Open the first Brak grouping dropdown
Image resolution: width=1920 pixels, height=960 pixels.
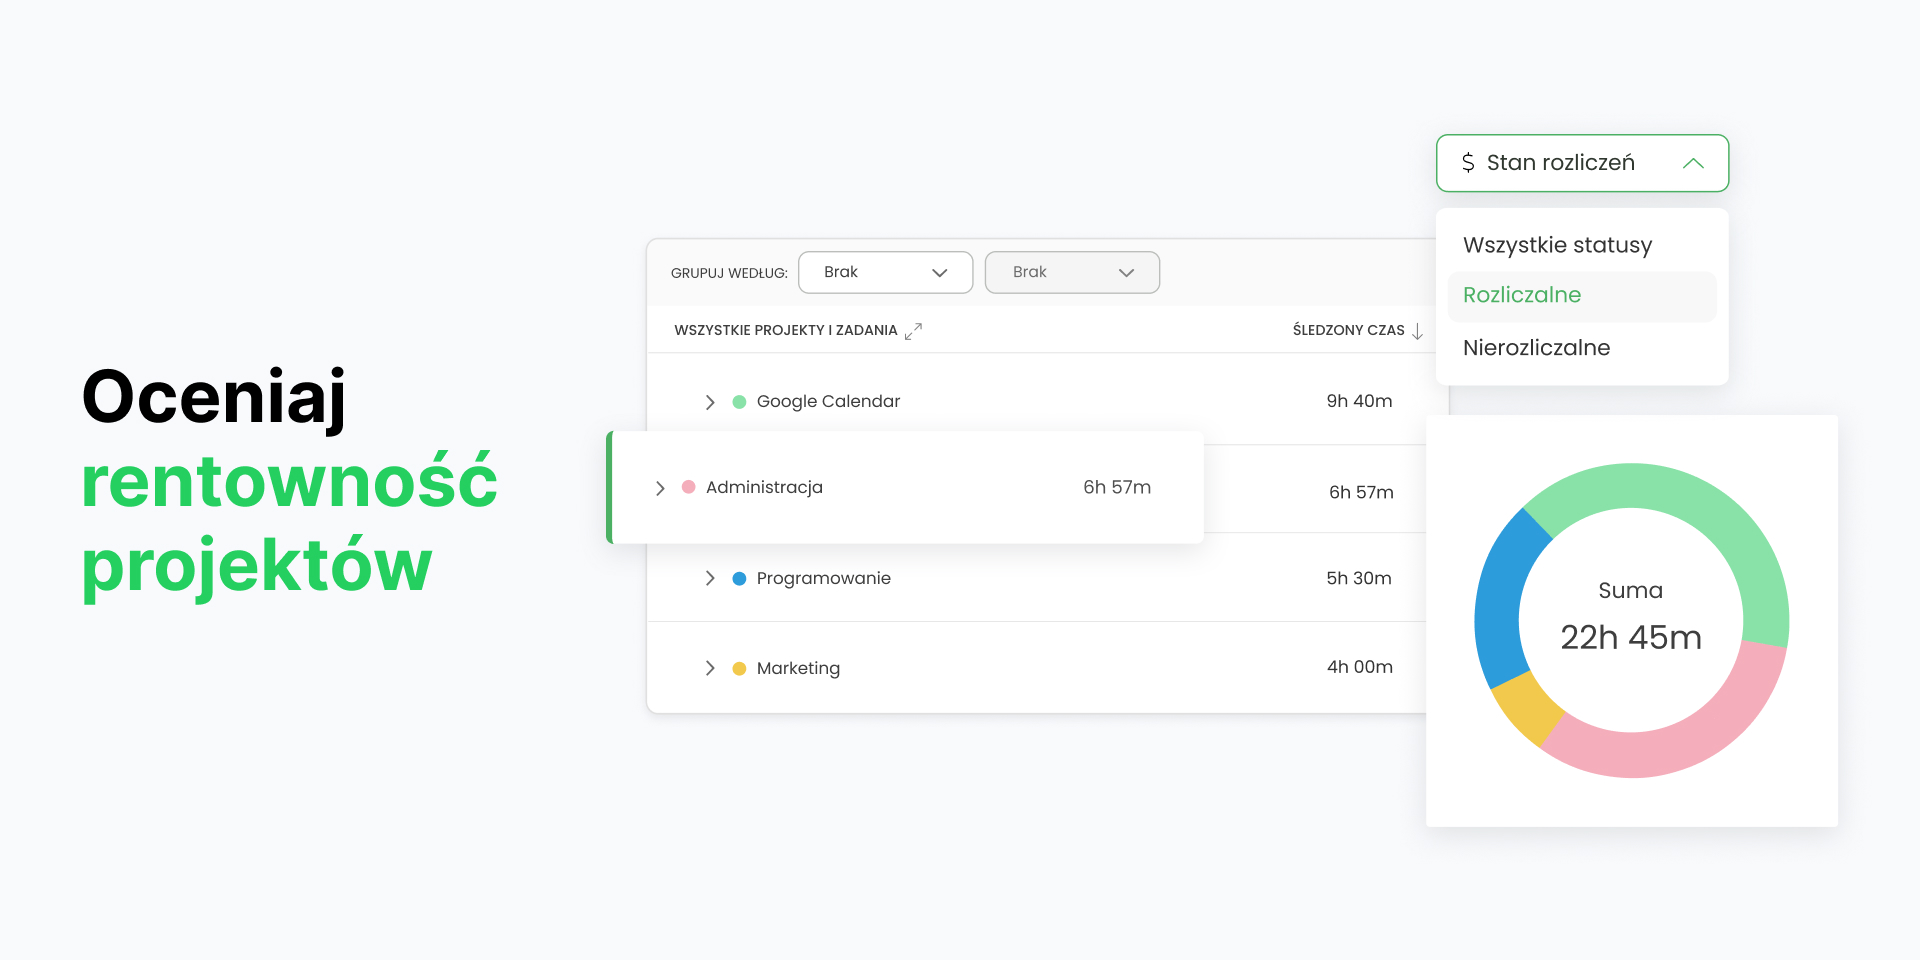click(885, 272)
